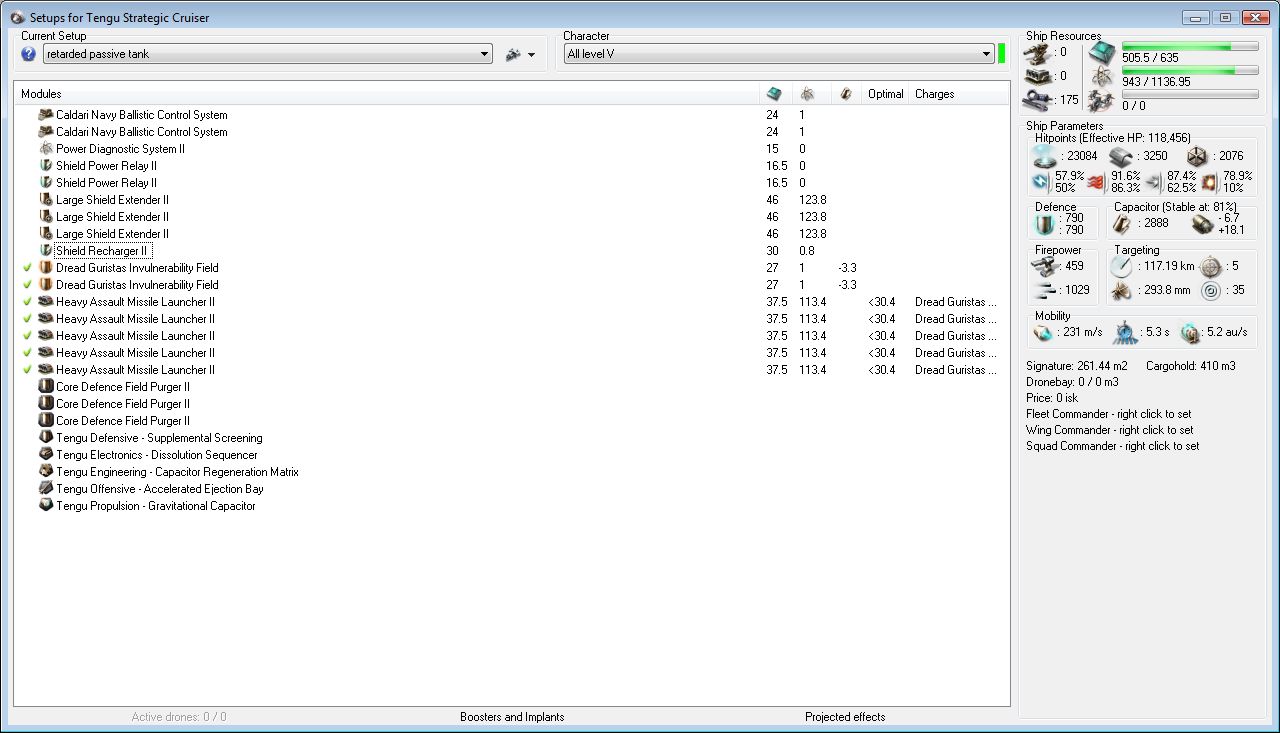Click the Defence shield icon showing 790
Screen dimensions: 1280x733
tap(1045, 223)
